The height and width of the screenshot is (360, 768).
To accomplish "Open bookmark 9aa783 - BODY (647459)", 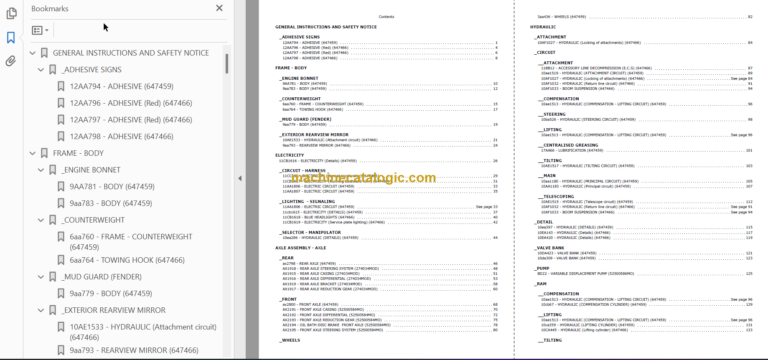I will [111, 203].
